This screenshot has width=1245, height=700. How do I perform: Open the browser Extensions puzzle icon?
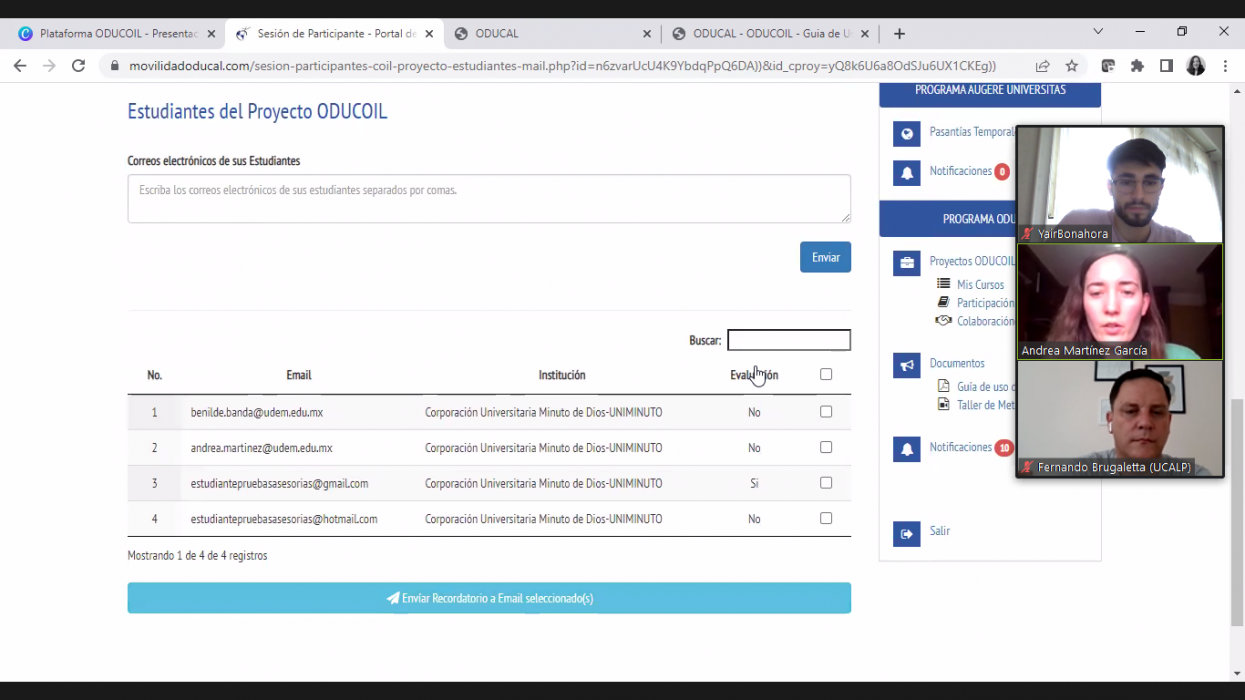coord(1137,66)
